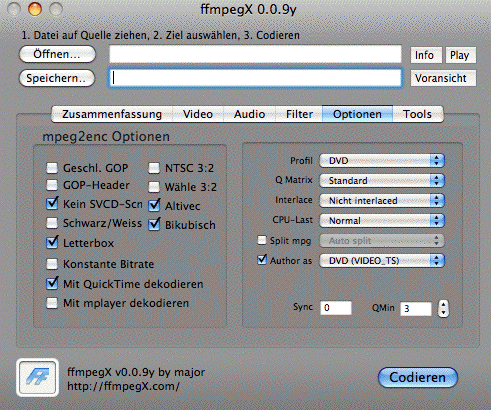
Task: Click the Sync value field
Action: coord(336,308)
